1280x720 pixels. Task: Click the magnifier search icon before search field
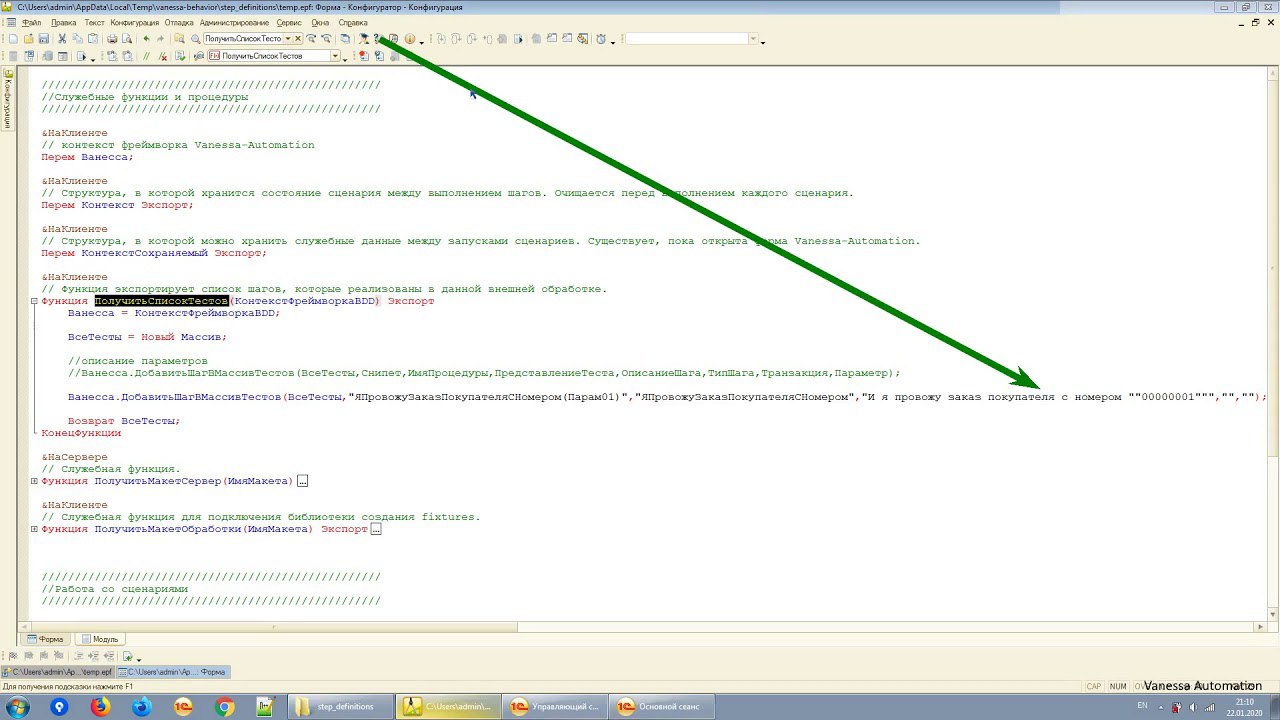pos(195,39)
